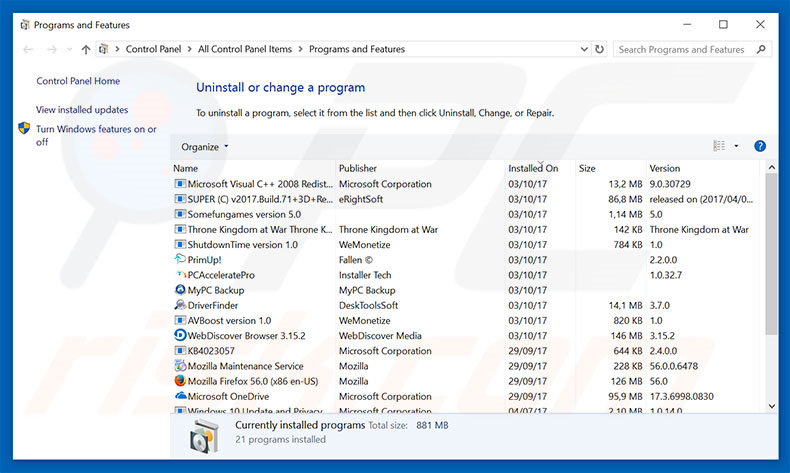790x473 pixels.
Task: Sort by the Size column header
Action: (587, 168)
